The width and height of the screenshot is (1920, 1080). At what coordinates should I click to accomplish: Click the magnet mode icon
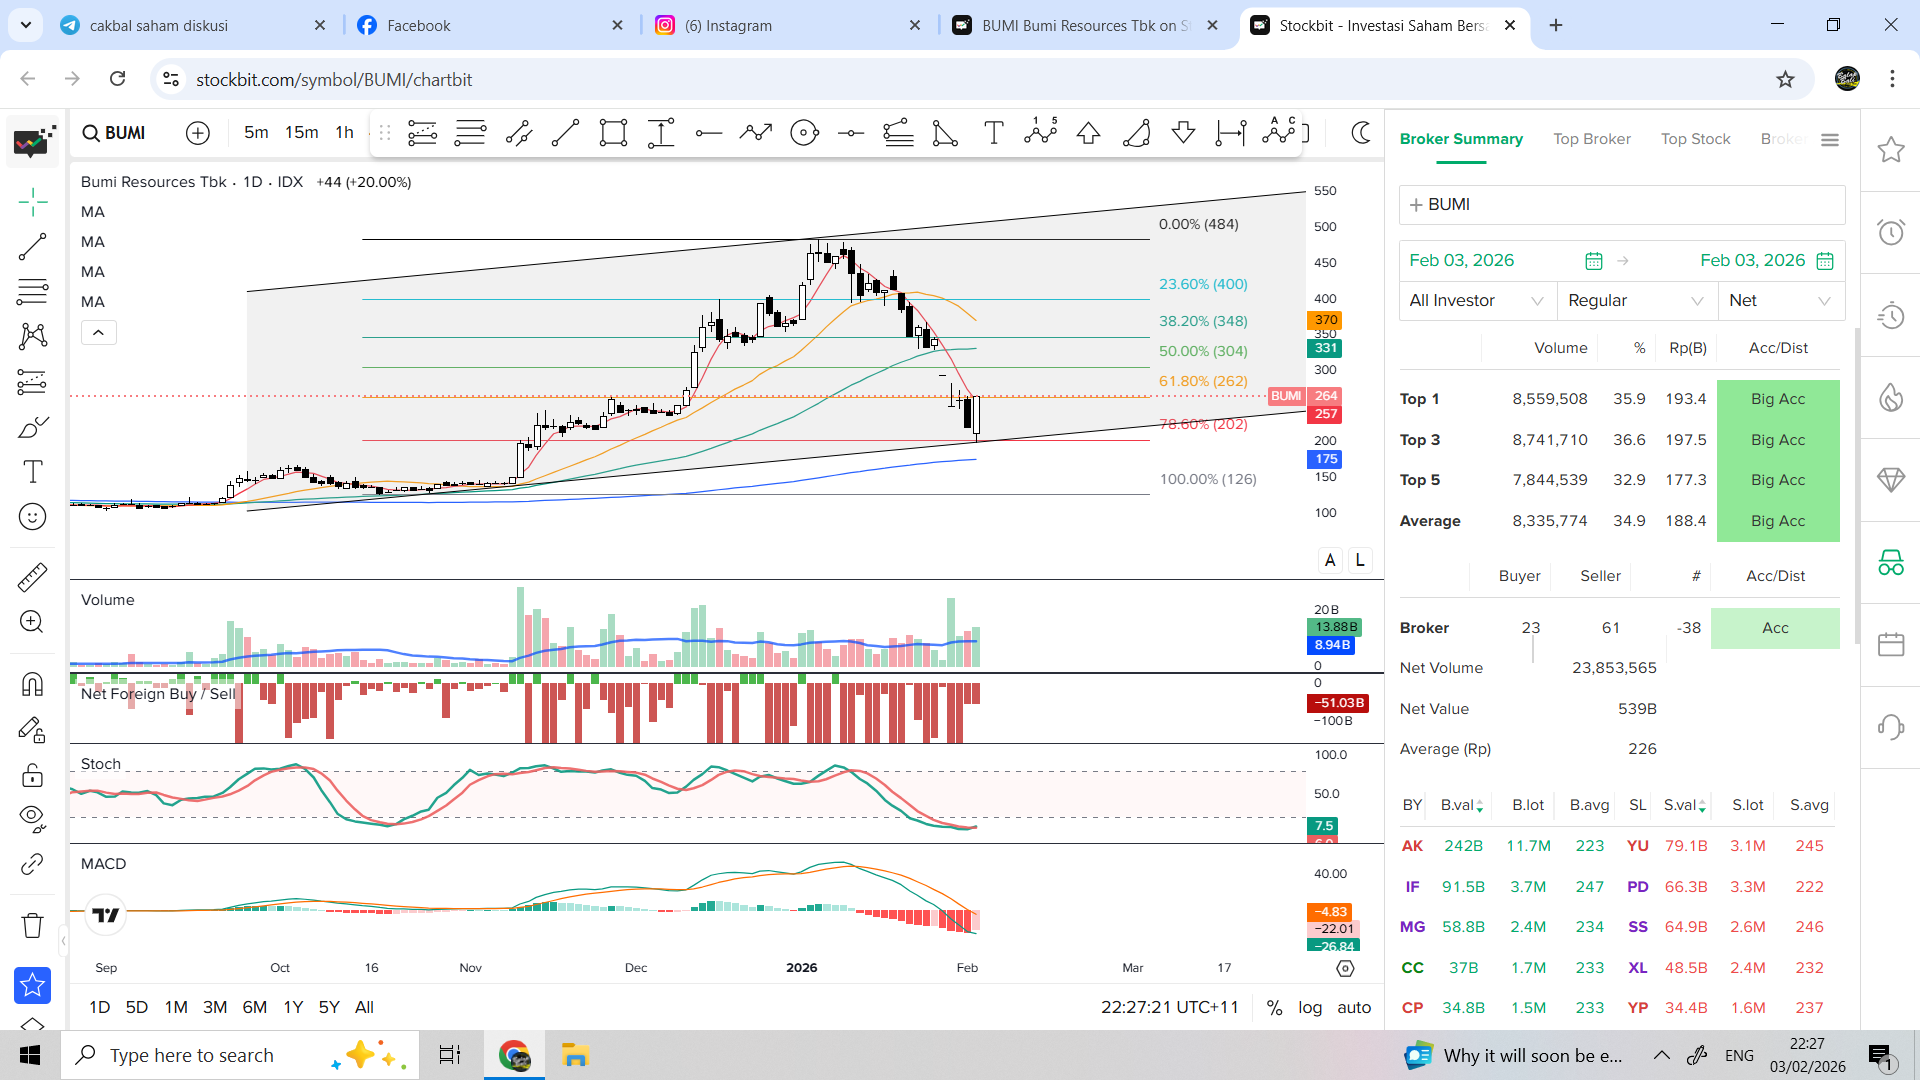[32, 684]
